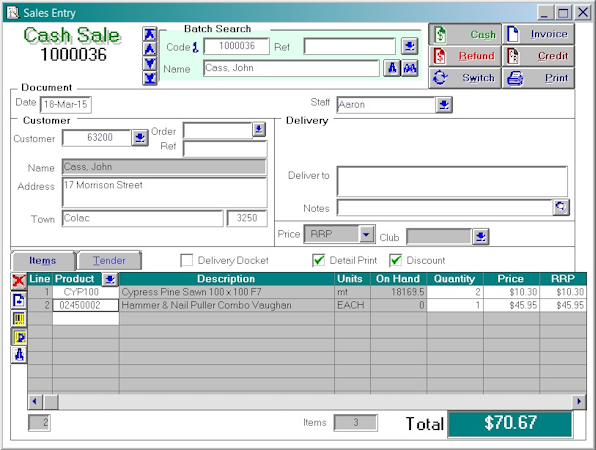Untick the Detail Print checkbox
This screenshot has height=450, width=596.
(319, 260)
